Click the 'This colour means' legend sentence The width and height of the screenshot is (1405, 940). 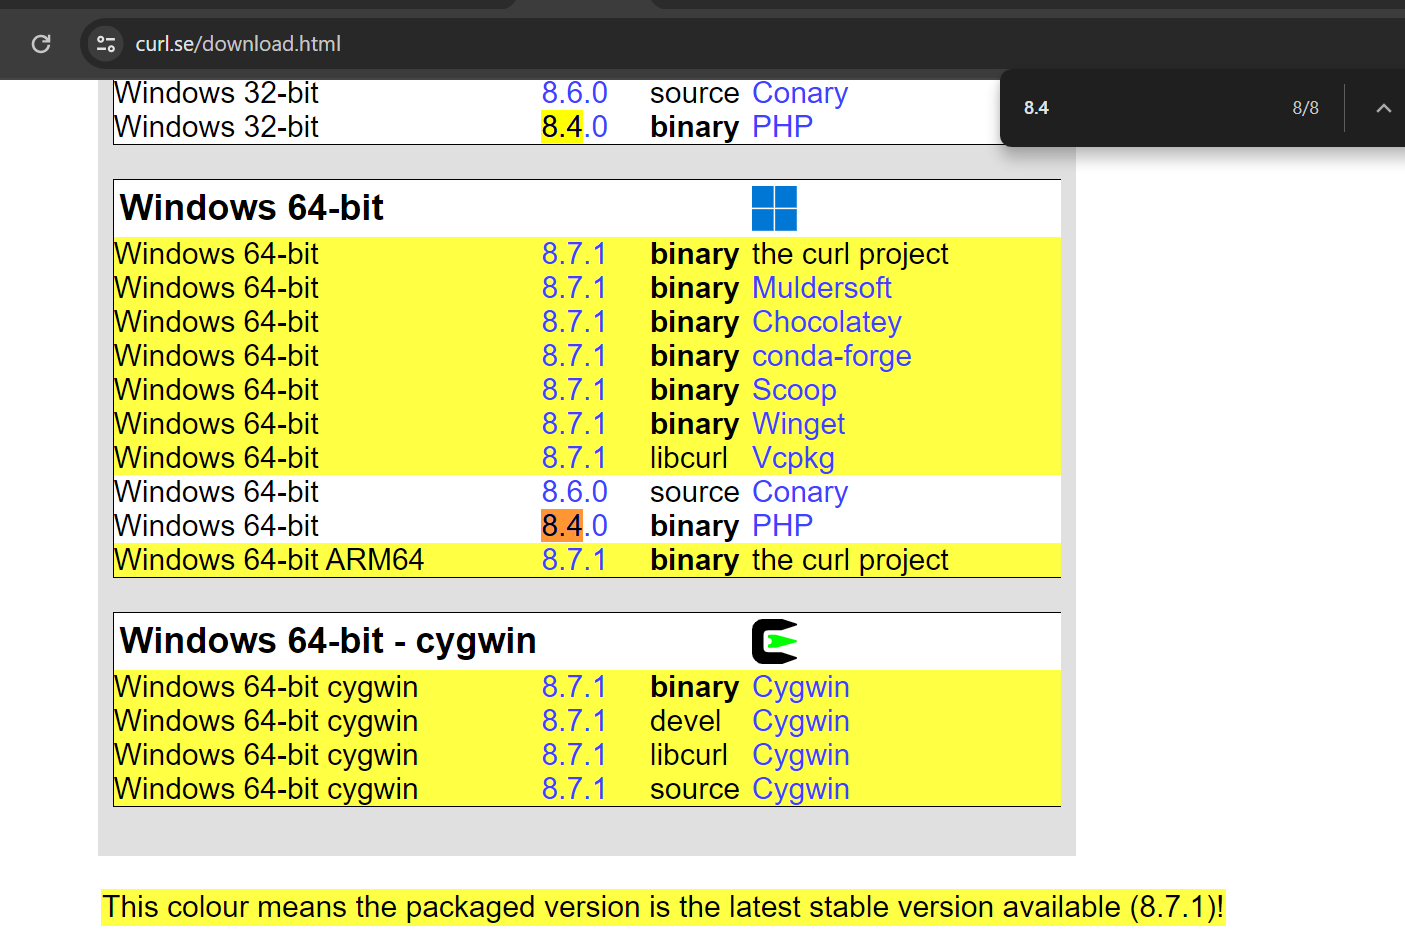click(663, 907)
